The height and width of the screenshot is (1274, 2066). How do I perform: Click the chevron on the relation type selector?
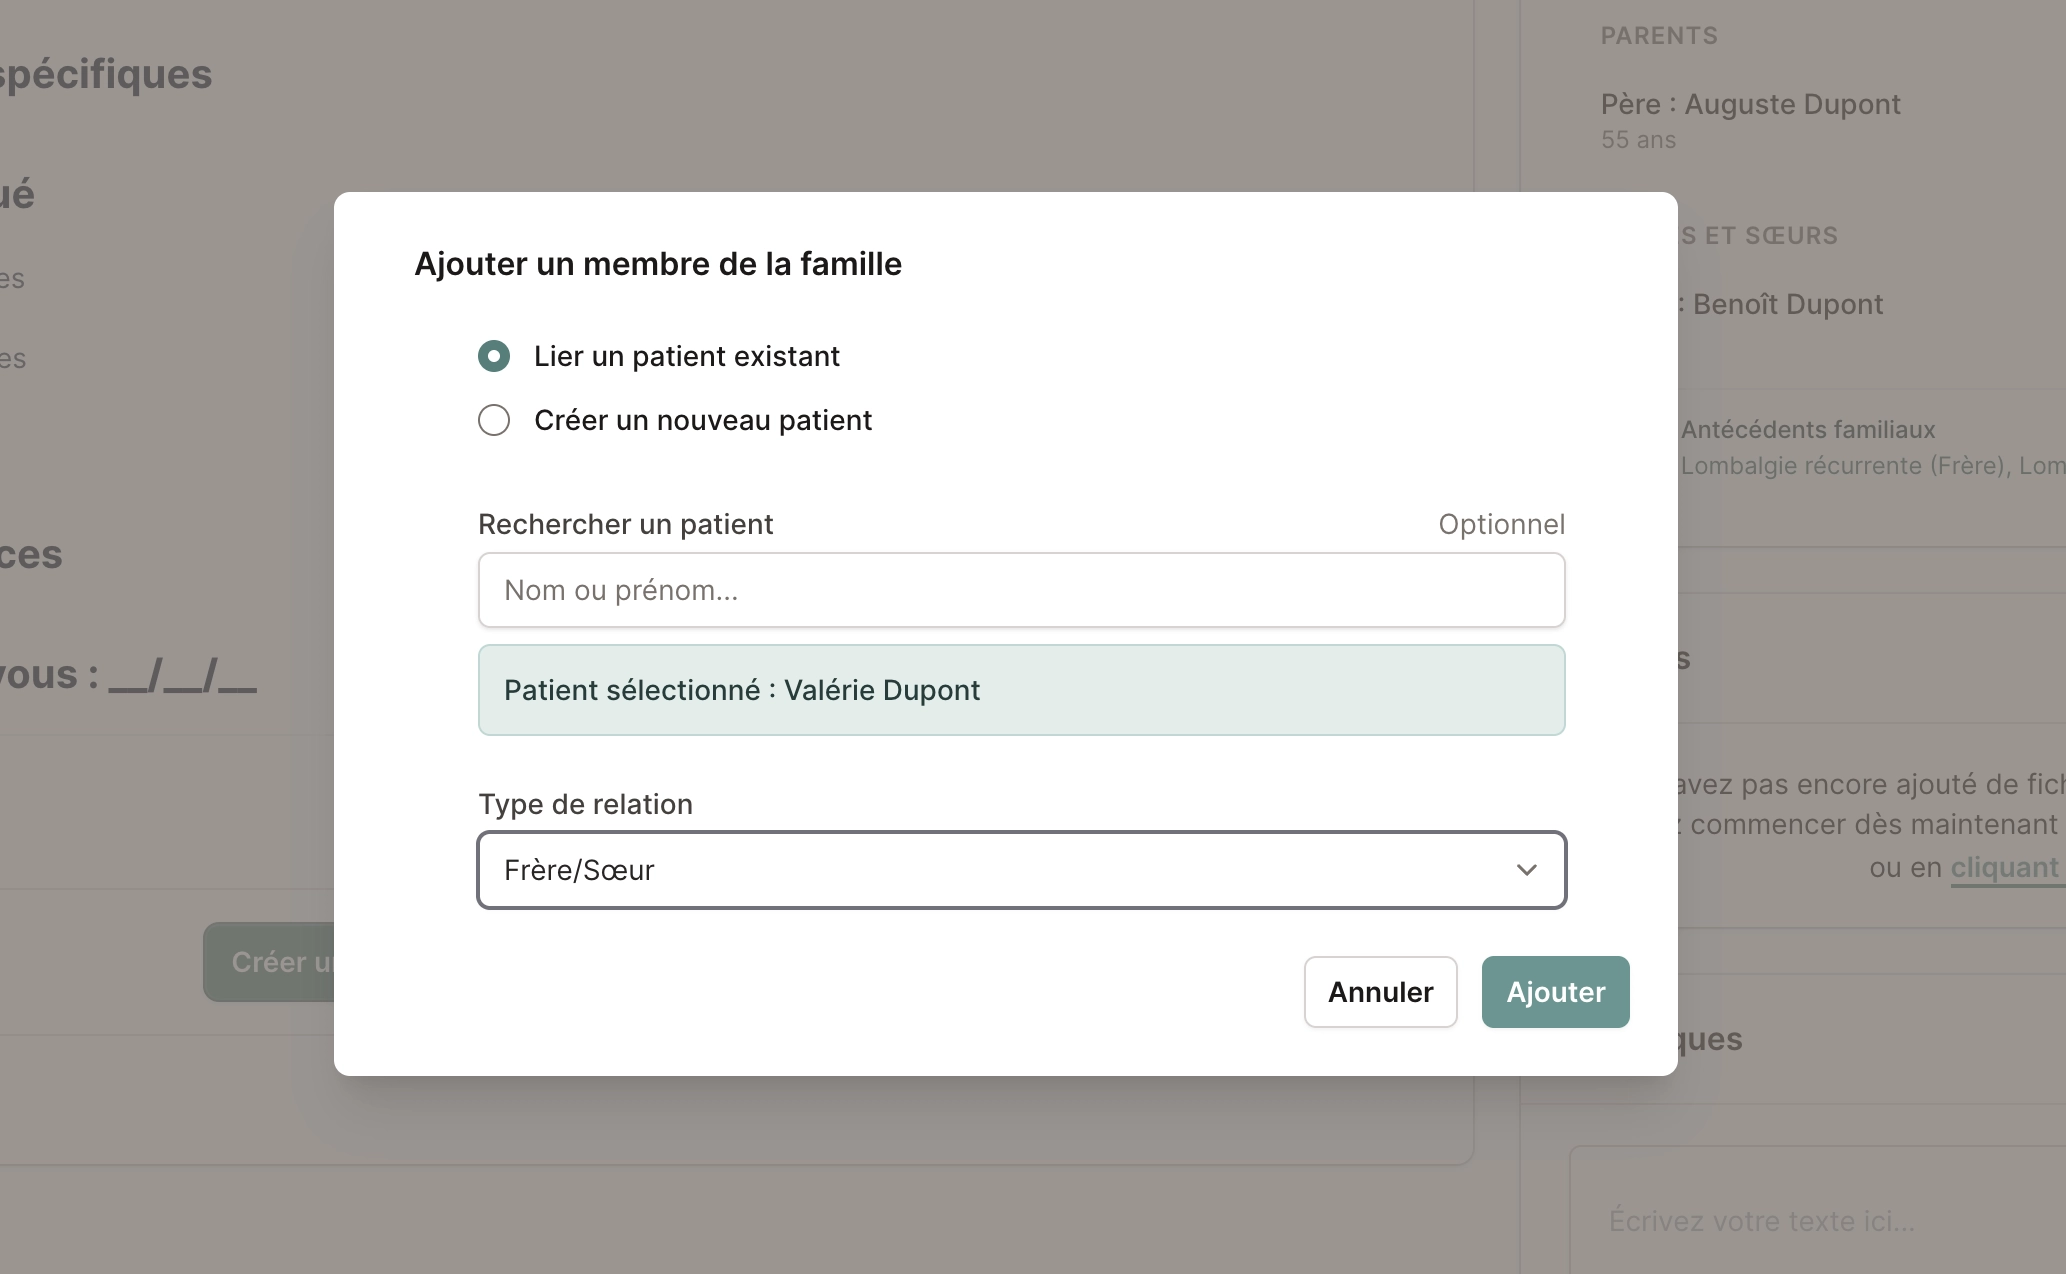pos(1527,869)
